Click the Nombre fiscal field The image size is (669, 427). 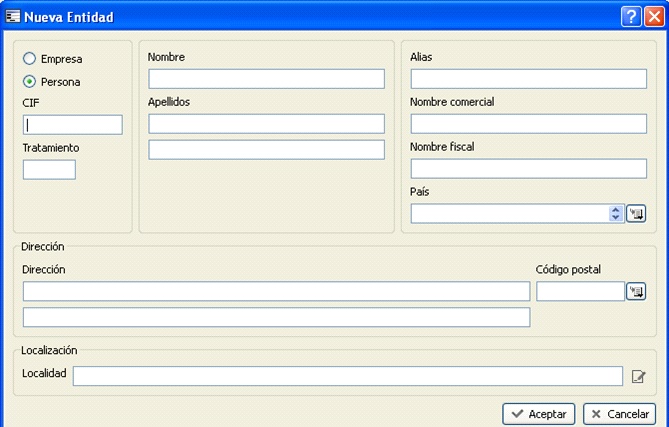coord(528,168)
